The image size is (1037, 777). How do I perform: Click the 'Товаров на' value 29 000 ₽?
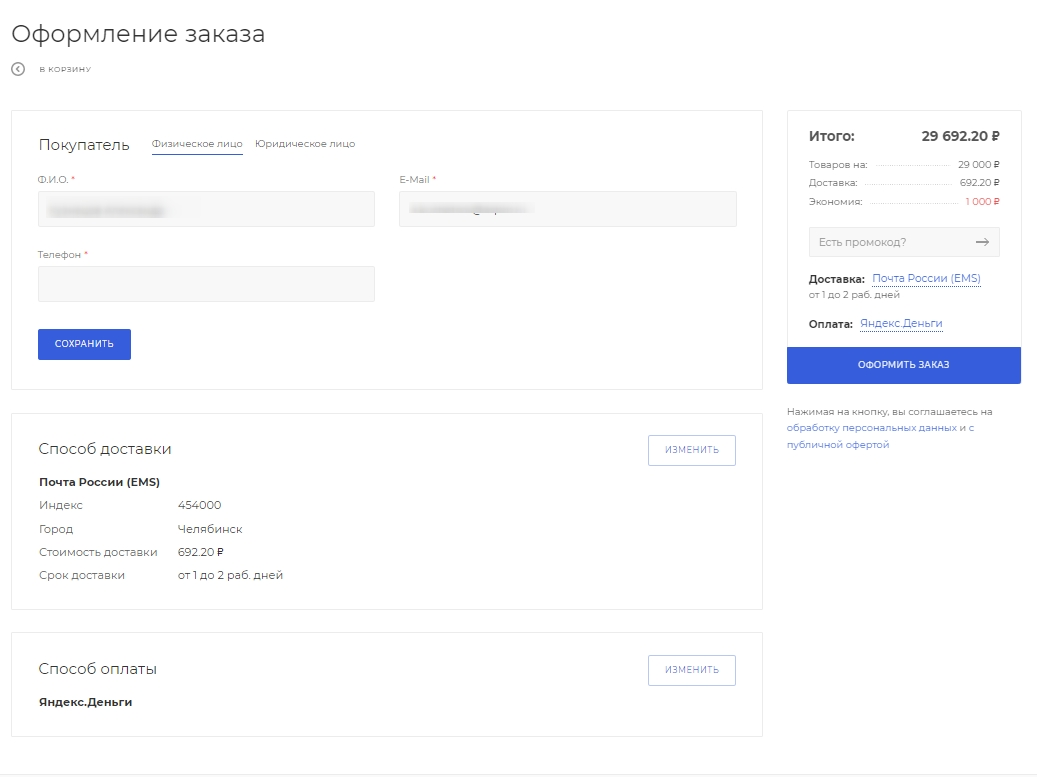pyautogui.click(x=979, y=165)
